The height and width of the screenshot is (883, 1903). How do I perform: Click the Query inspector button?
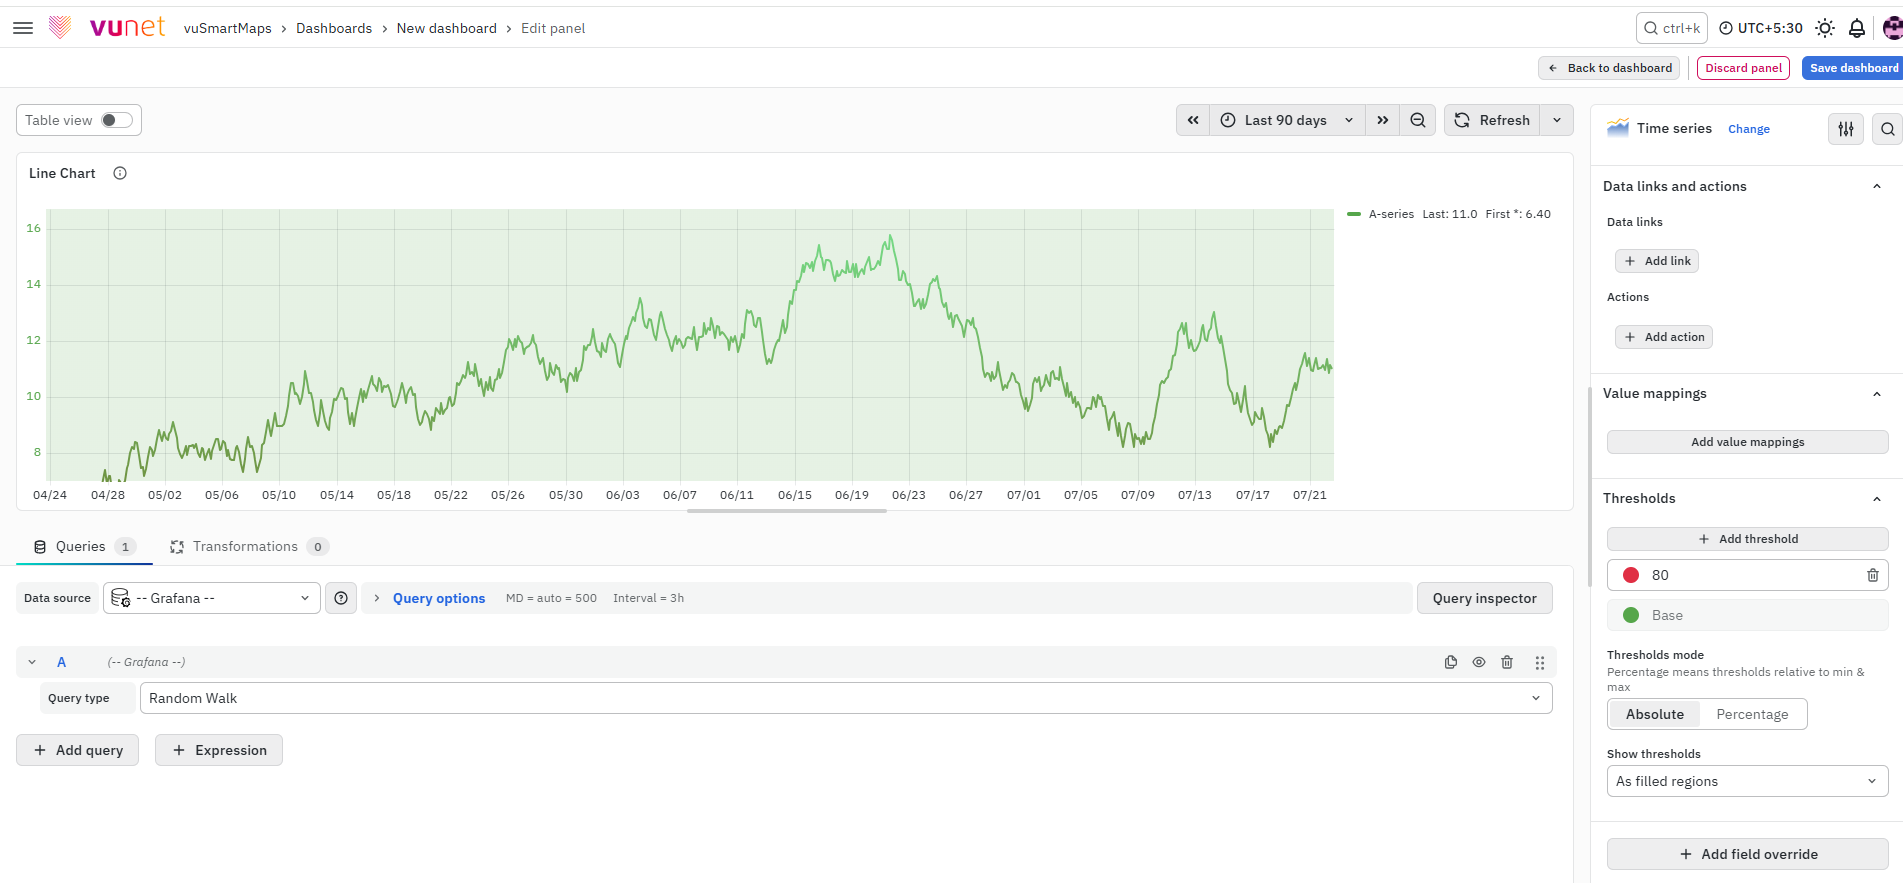pos(1484,598)
